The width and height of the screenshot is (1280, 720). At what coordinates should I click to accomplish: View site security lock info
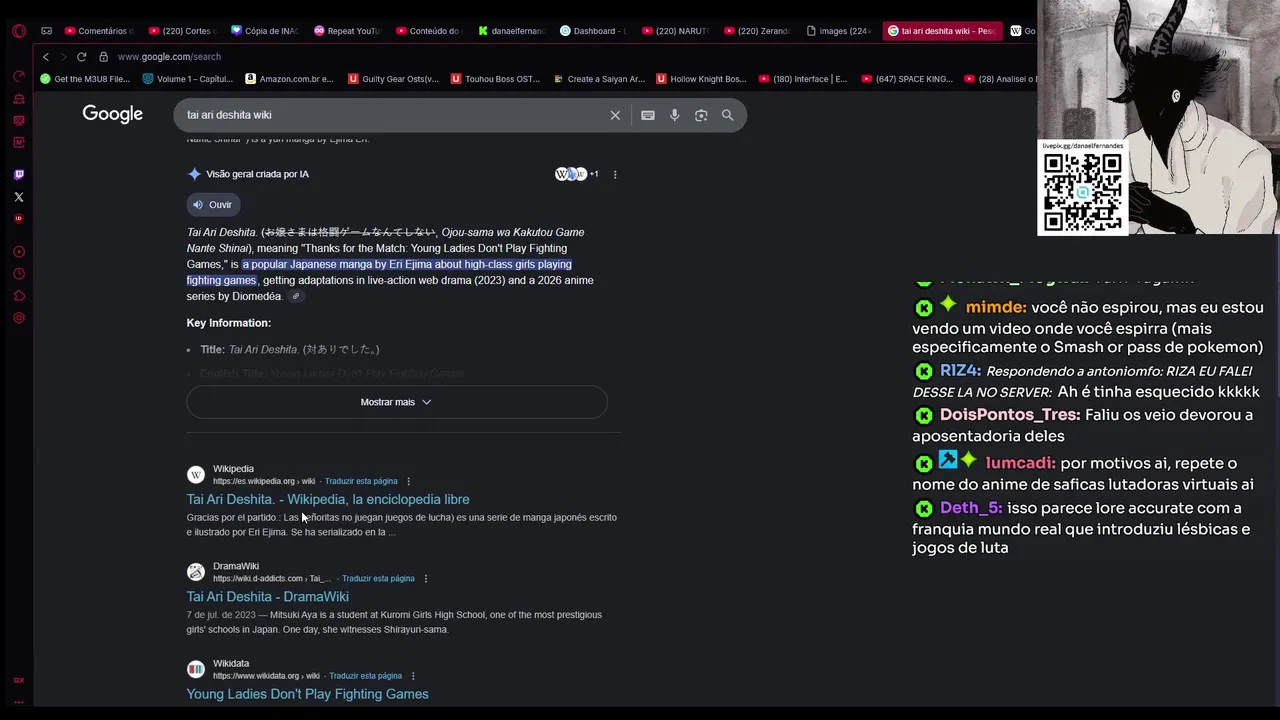click(x=103, y=57)
